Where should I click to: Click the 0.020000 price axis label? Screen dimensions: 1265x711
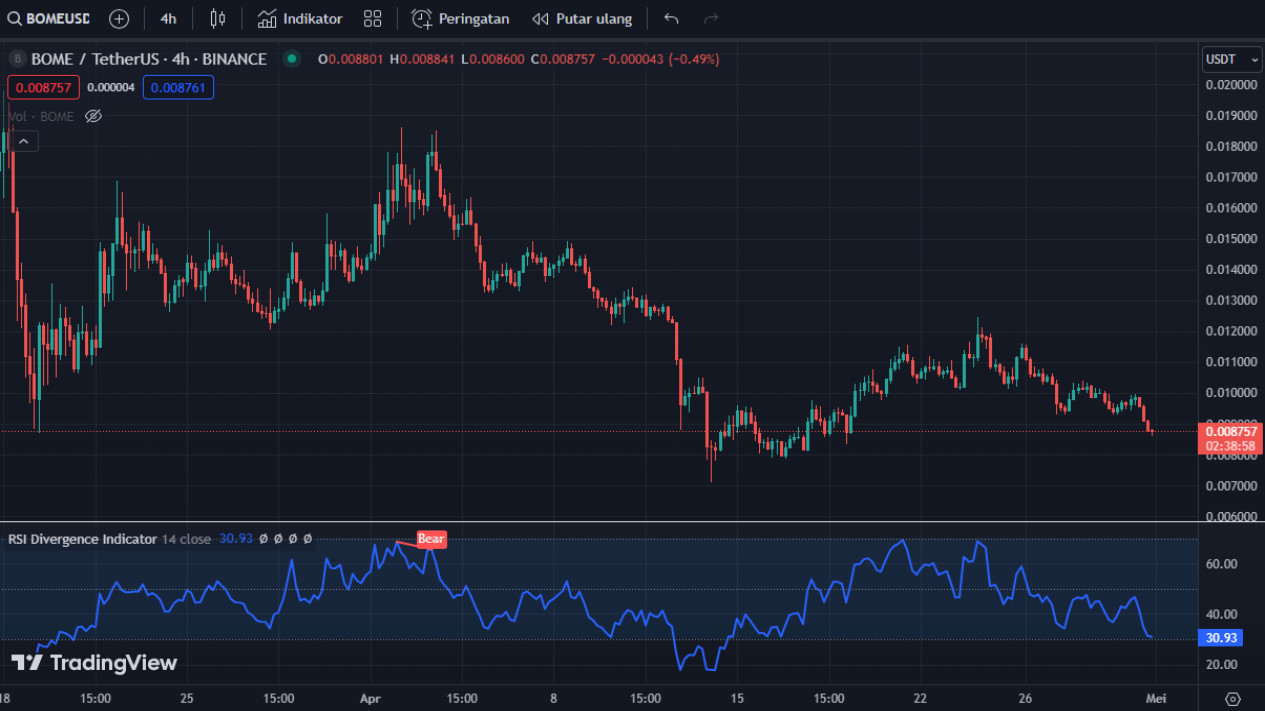[1231, 85]
